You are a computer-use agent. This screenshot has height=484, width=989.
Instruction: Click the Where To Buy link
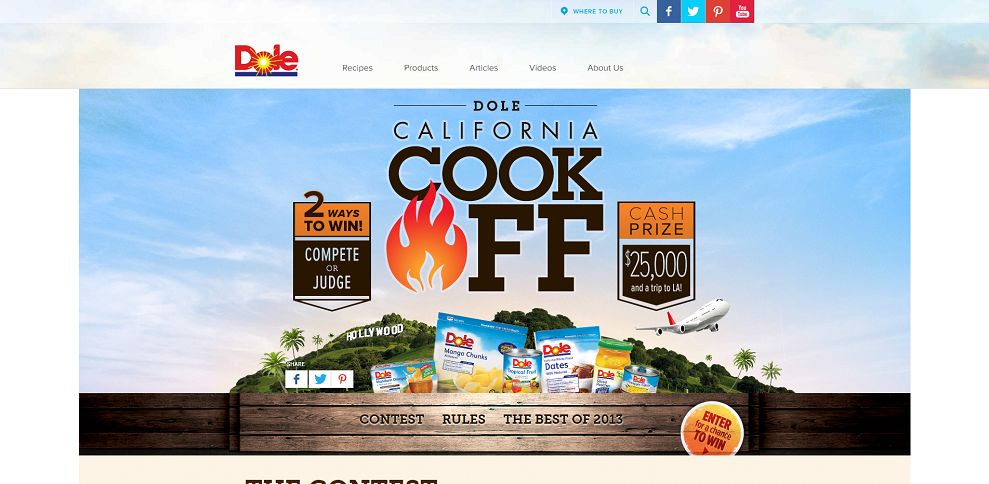[592, 11]
